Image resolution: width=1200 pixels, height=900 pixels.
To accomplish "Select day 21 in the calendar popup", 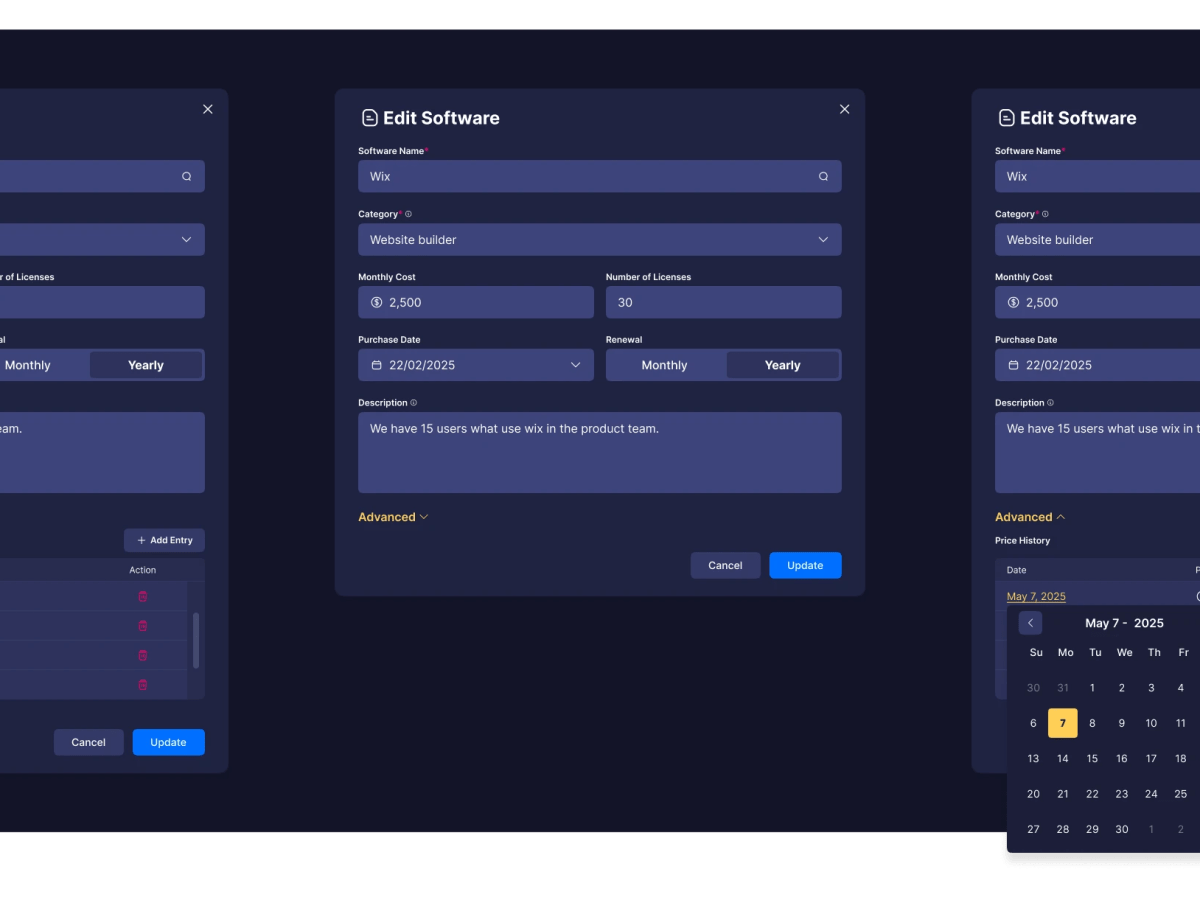I will [1063, 794].
